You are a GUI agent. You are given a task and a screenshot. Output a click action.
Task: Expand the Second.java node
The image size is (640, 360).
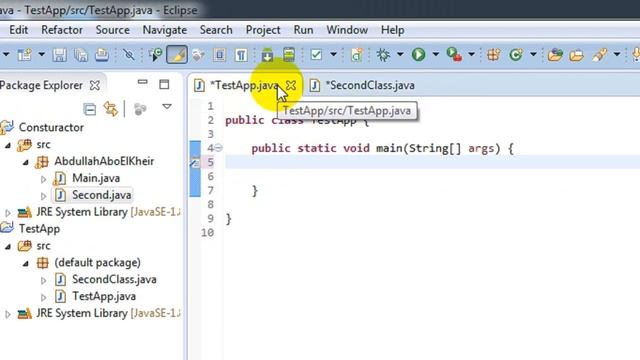pyautogui.click(x=43, y=196)
